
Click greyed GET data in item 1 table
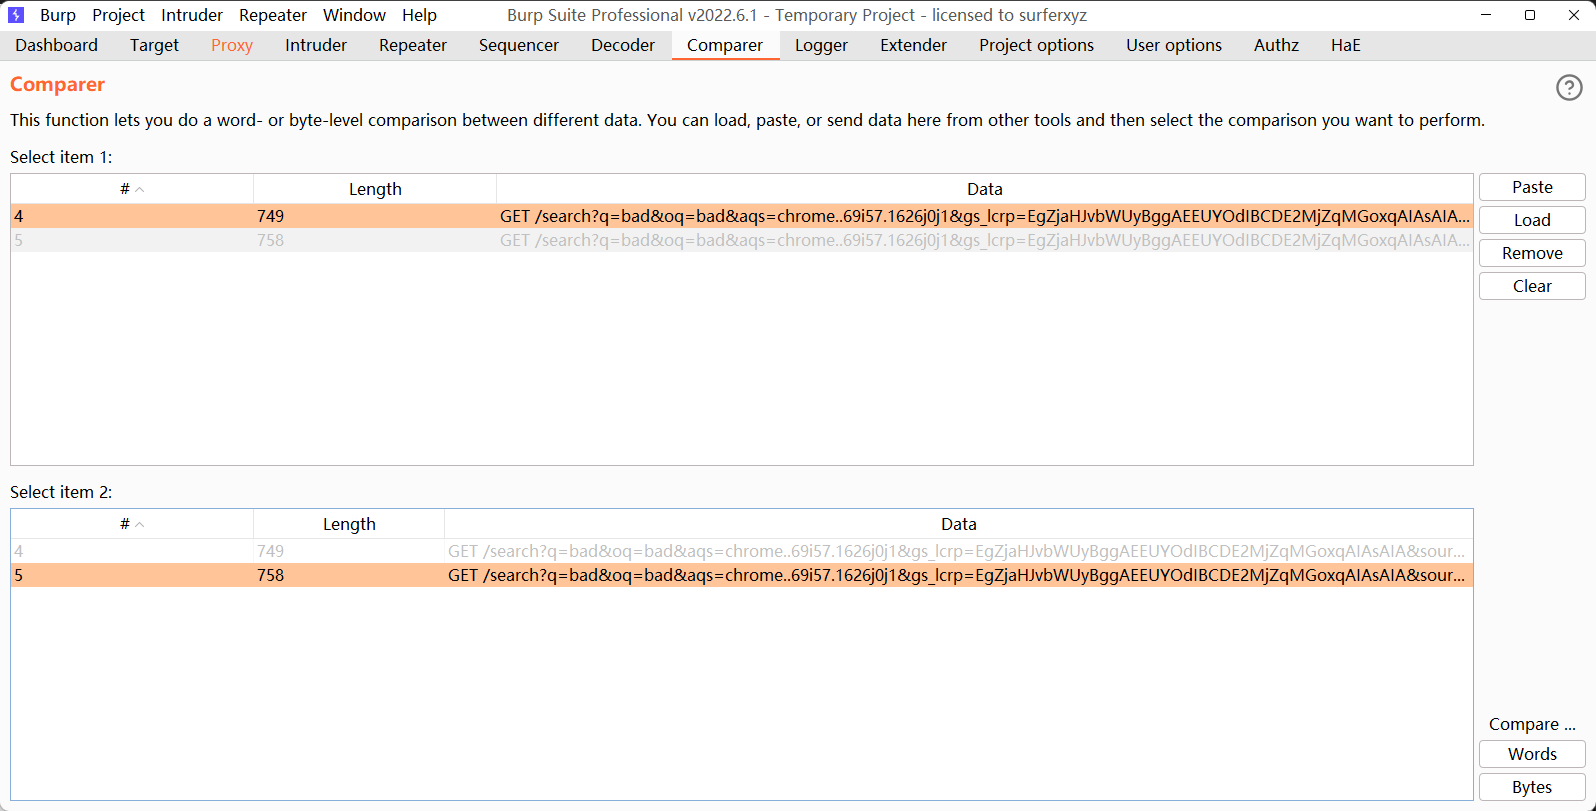coord(985,240)
